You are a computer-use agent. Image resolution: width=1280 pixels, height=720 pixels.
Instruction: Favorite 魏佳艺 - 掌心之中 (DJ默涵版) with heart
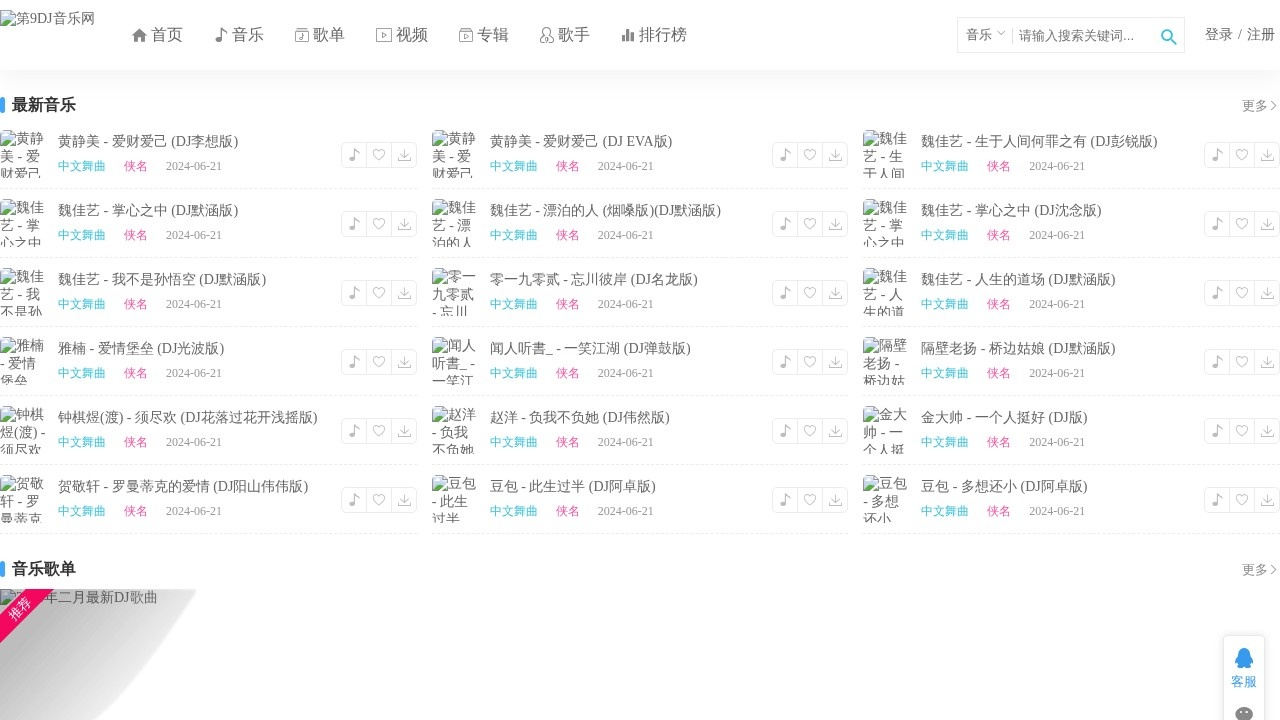pos(379,224)
